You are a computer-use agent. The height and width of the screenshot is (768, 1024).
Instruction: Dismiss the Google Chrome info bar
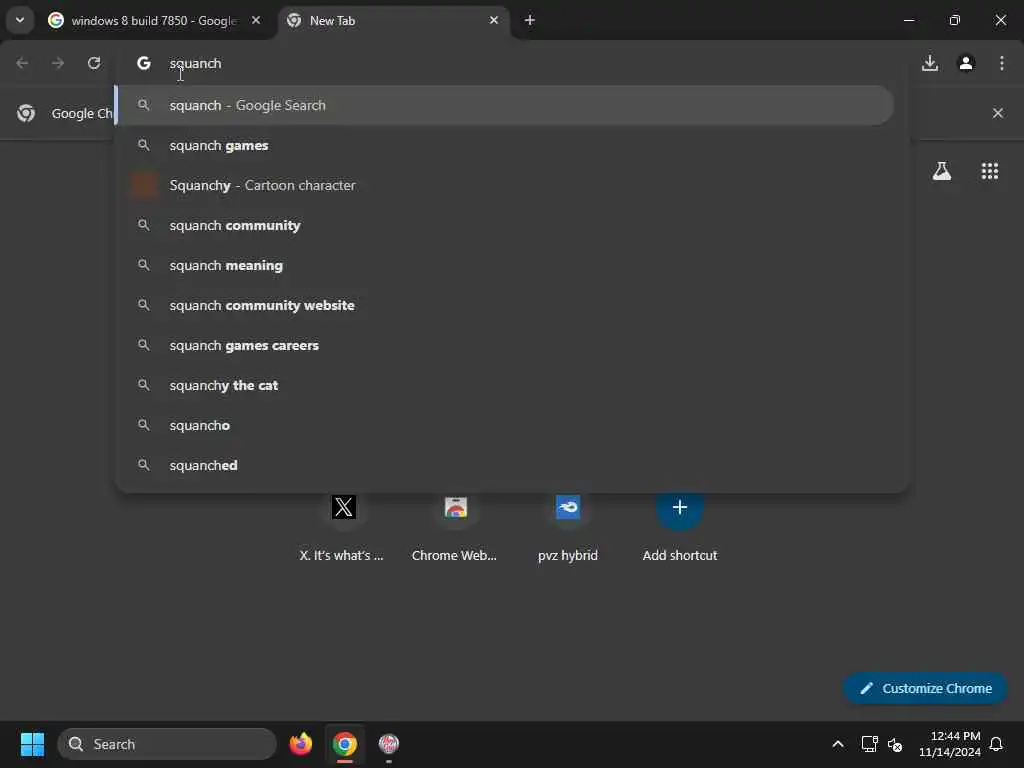coord(997,113)
